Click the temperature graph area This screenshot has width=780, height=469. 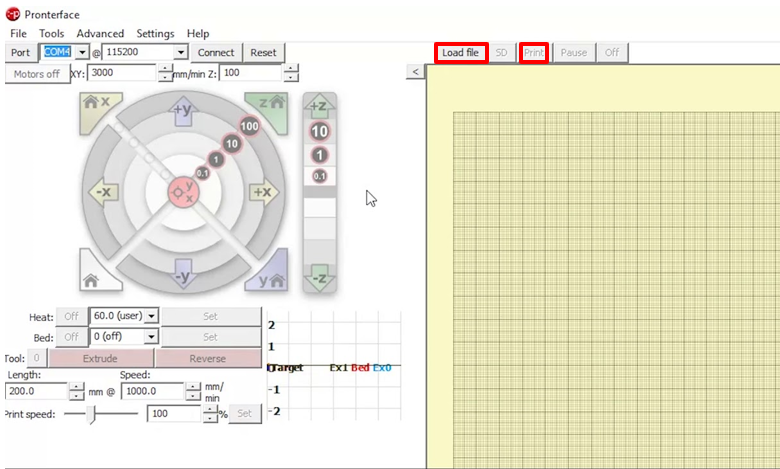pos(334,367)
